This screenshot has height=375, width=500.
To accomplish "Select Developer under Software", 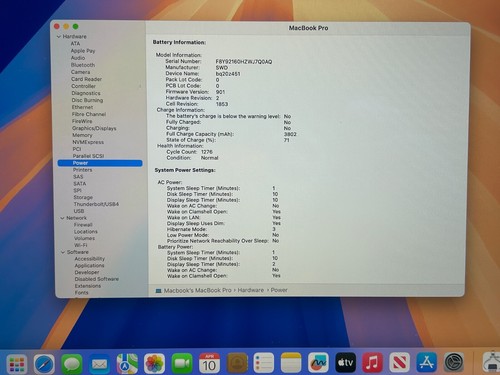I will click(x=87, y=272).
